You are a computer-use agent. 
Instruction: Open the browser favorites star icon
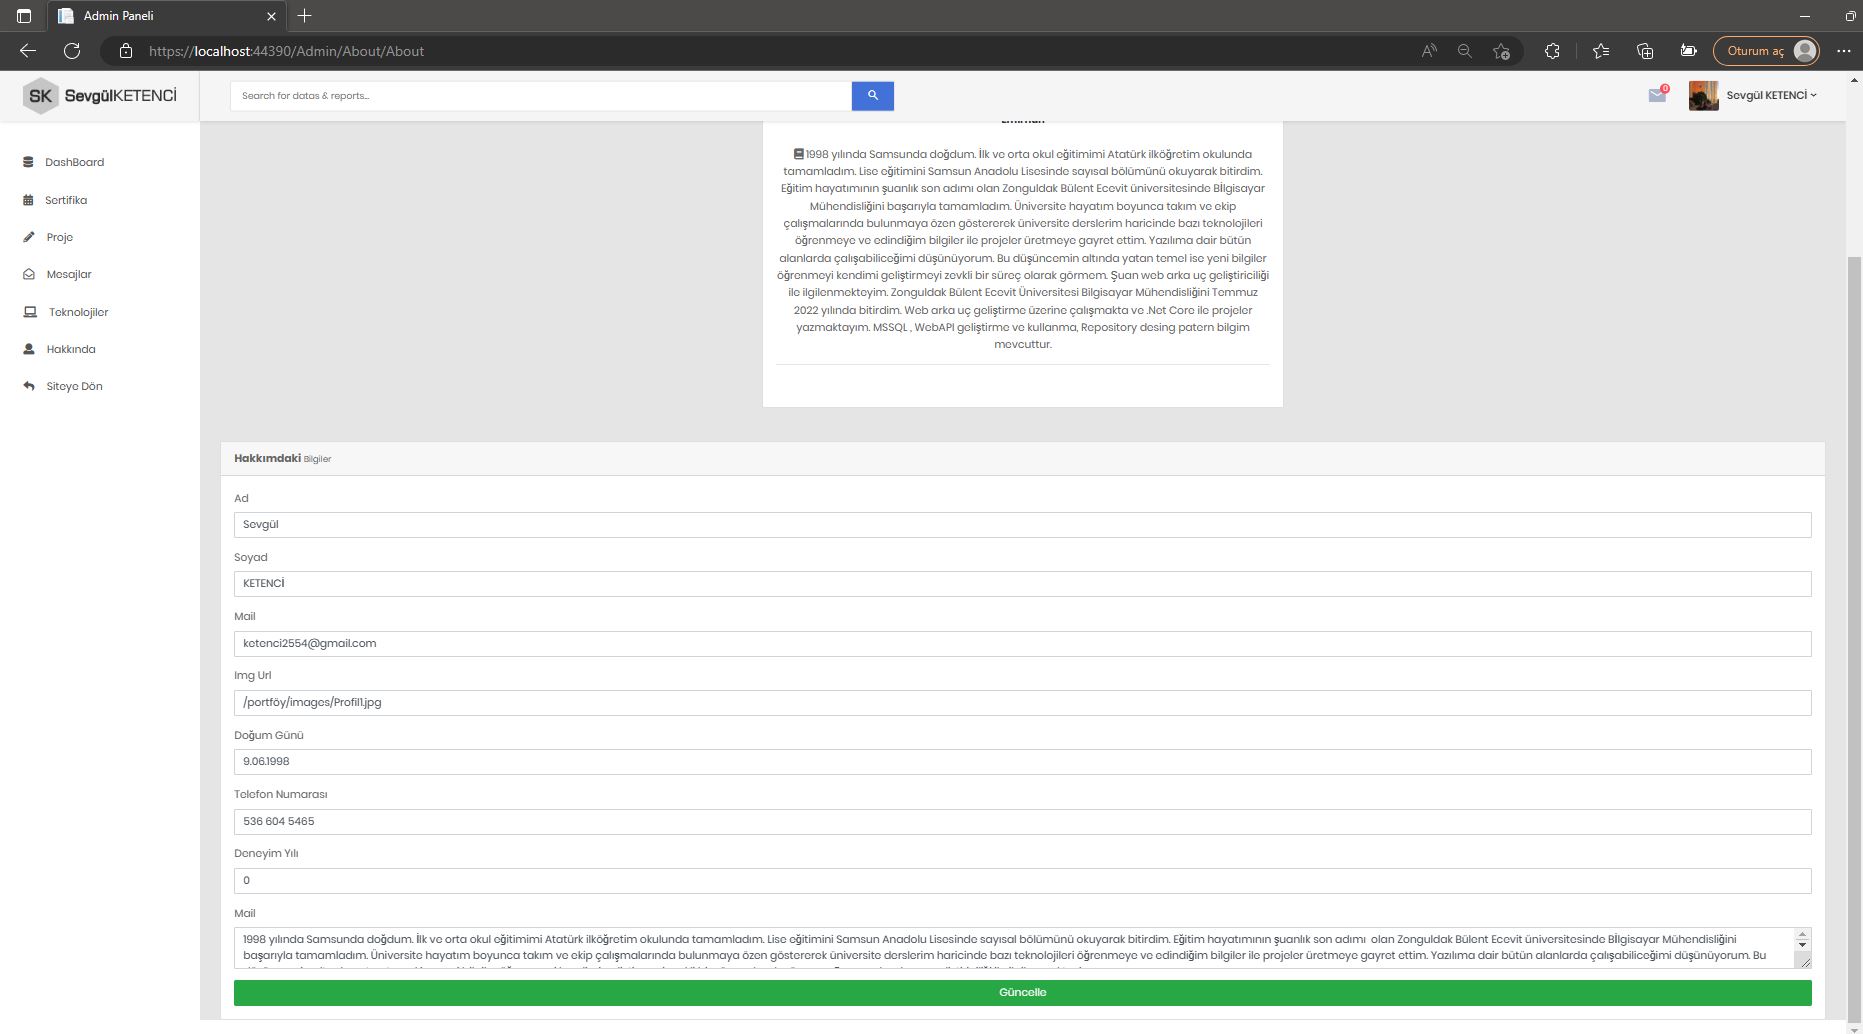[1601, 51]
